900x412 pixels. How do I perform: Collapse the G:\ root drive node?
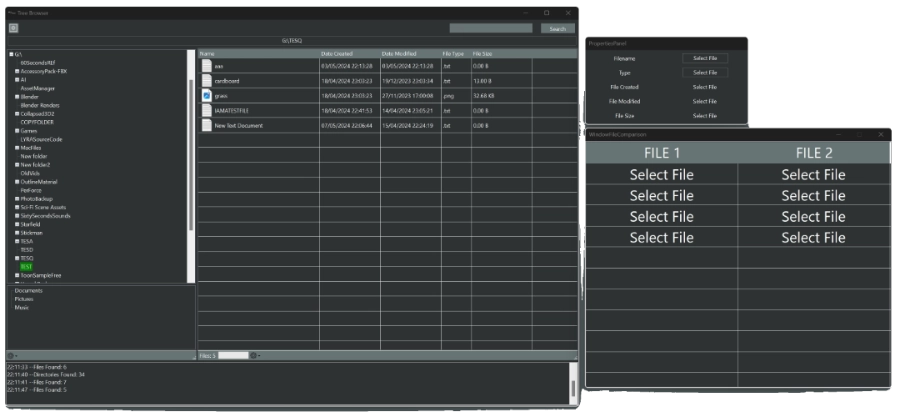(11, 54)
